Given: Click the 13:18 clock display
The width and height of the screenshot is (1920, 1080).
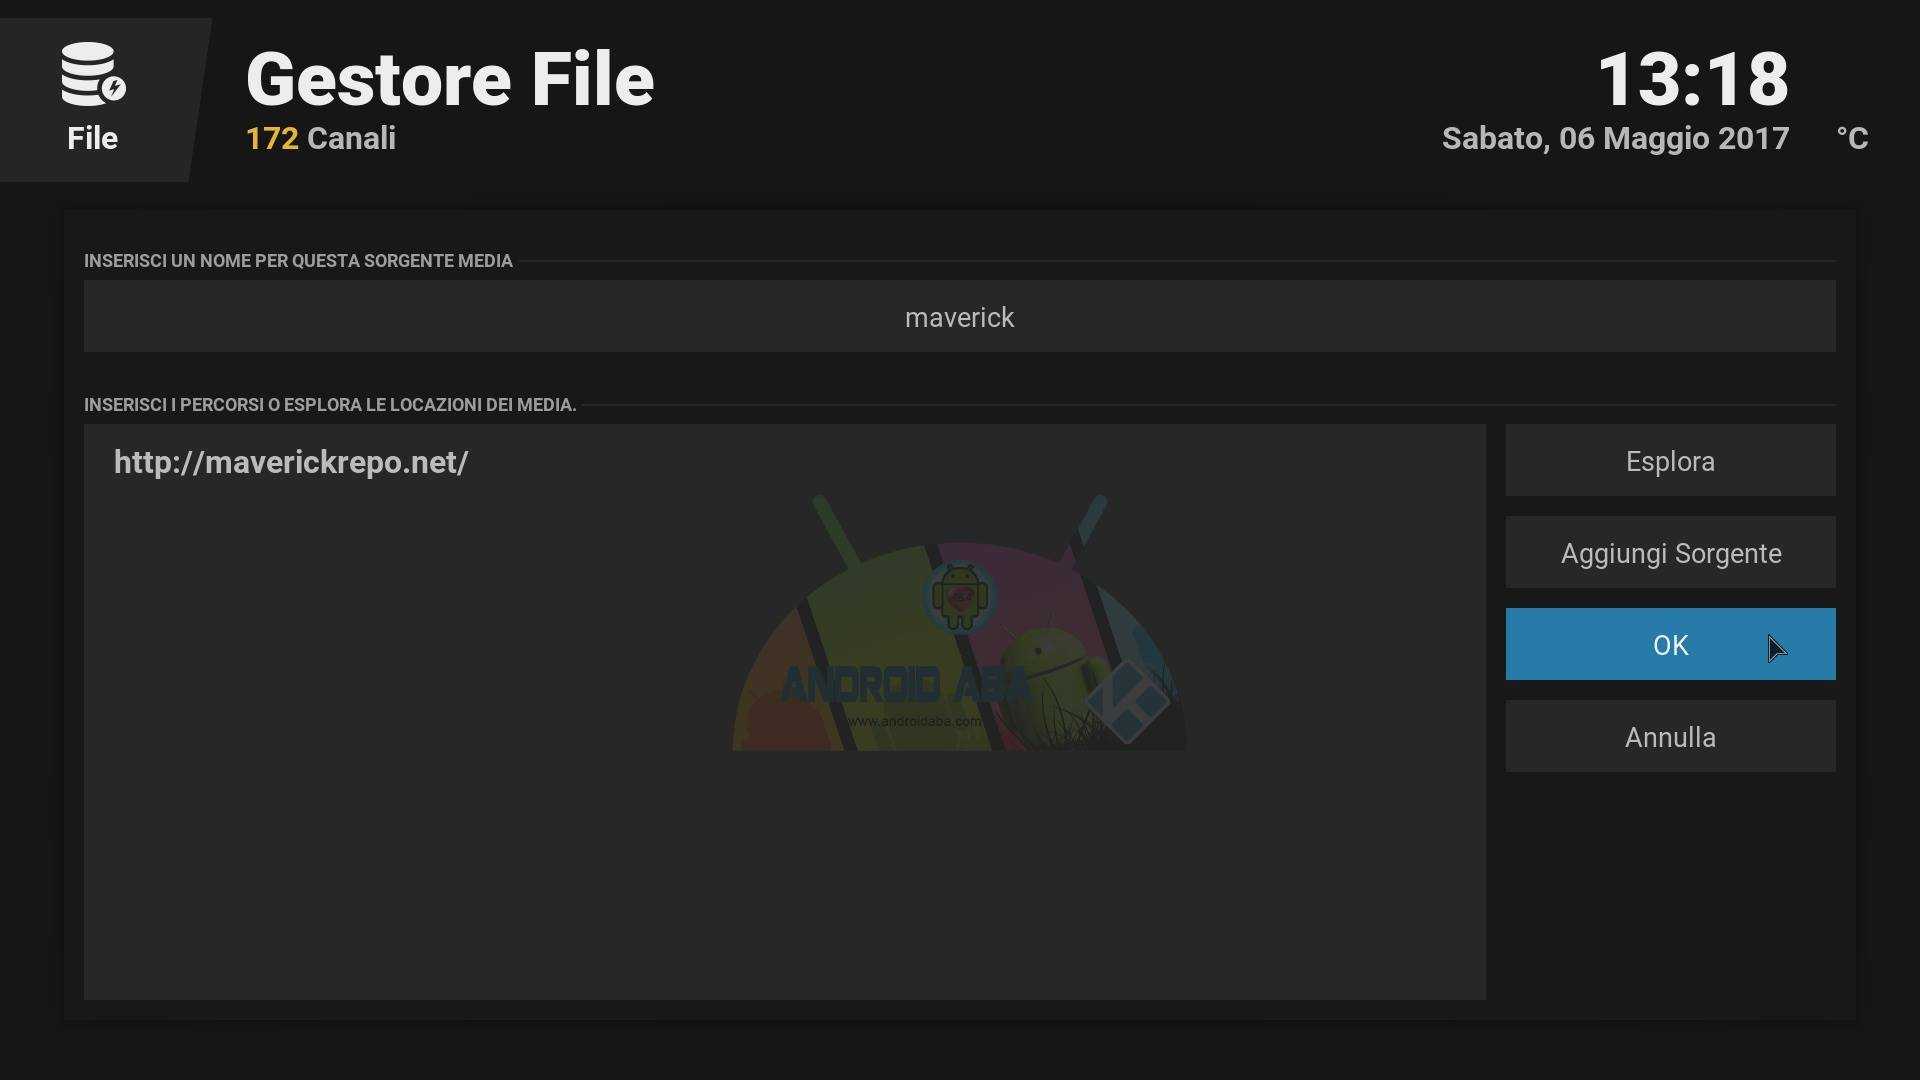Looking at the screenshot, I should [x=1692, y=80].
